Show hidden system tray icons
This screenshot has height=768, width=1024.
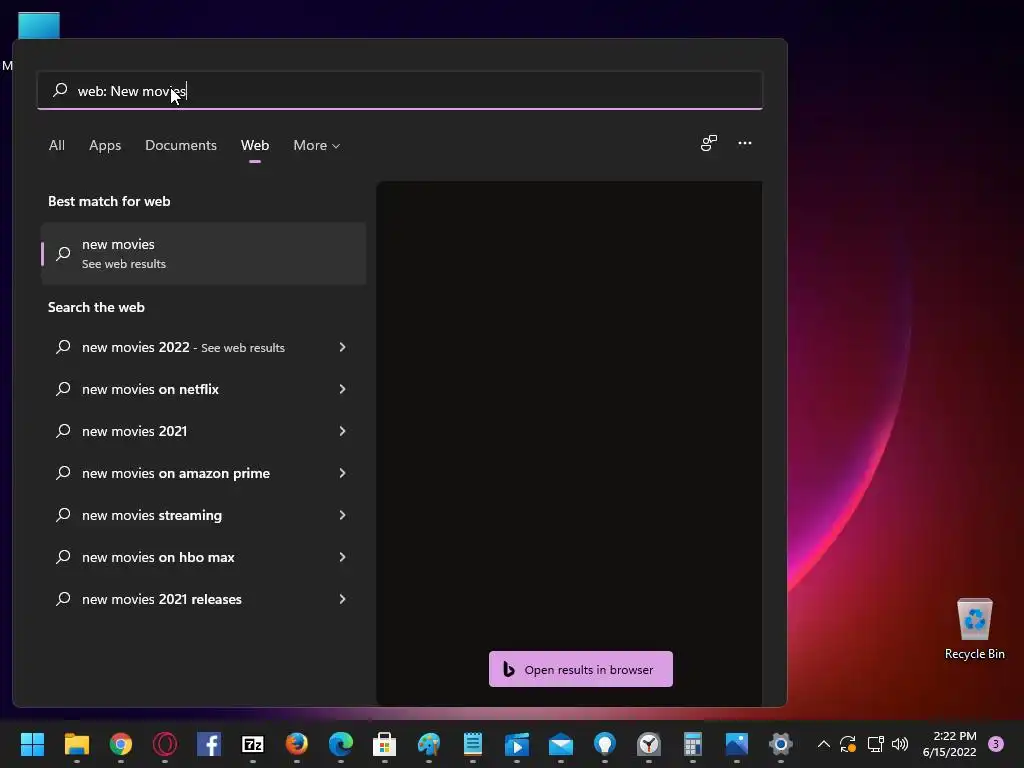[824, 744]
